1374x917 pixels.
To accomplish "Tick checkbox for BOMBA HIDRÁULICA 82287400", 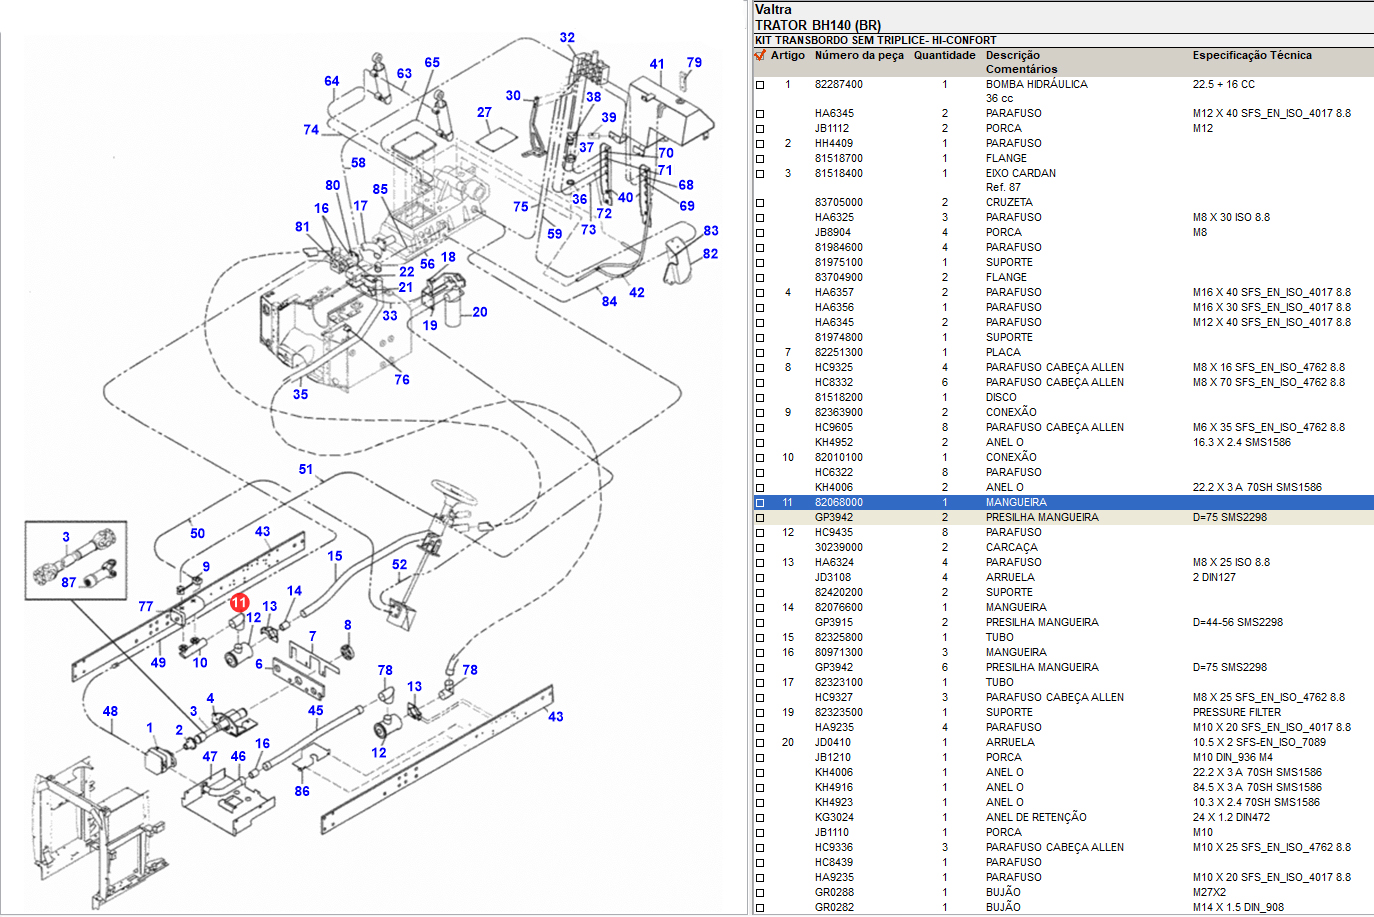I will tap(760, 85).
